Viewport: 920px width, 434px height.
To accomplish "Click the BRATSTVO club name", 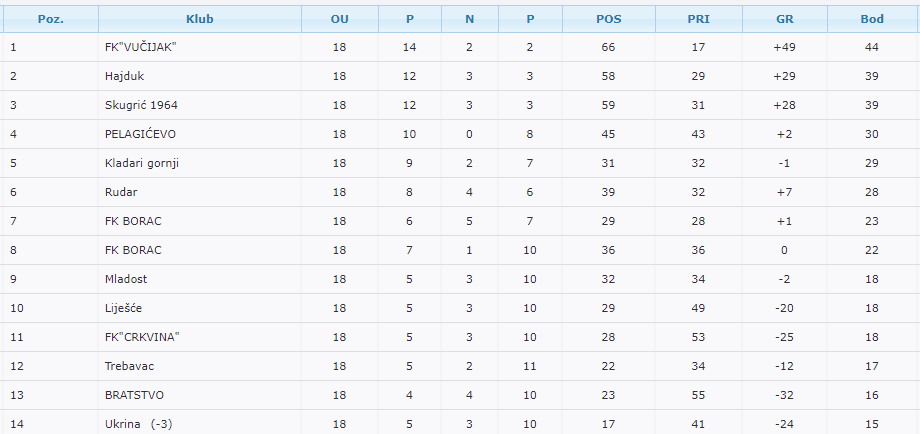I will [134, 395].
